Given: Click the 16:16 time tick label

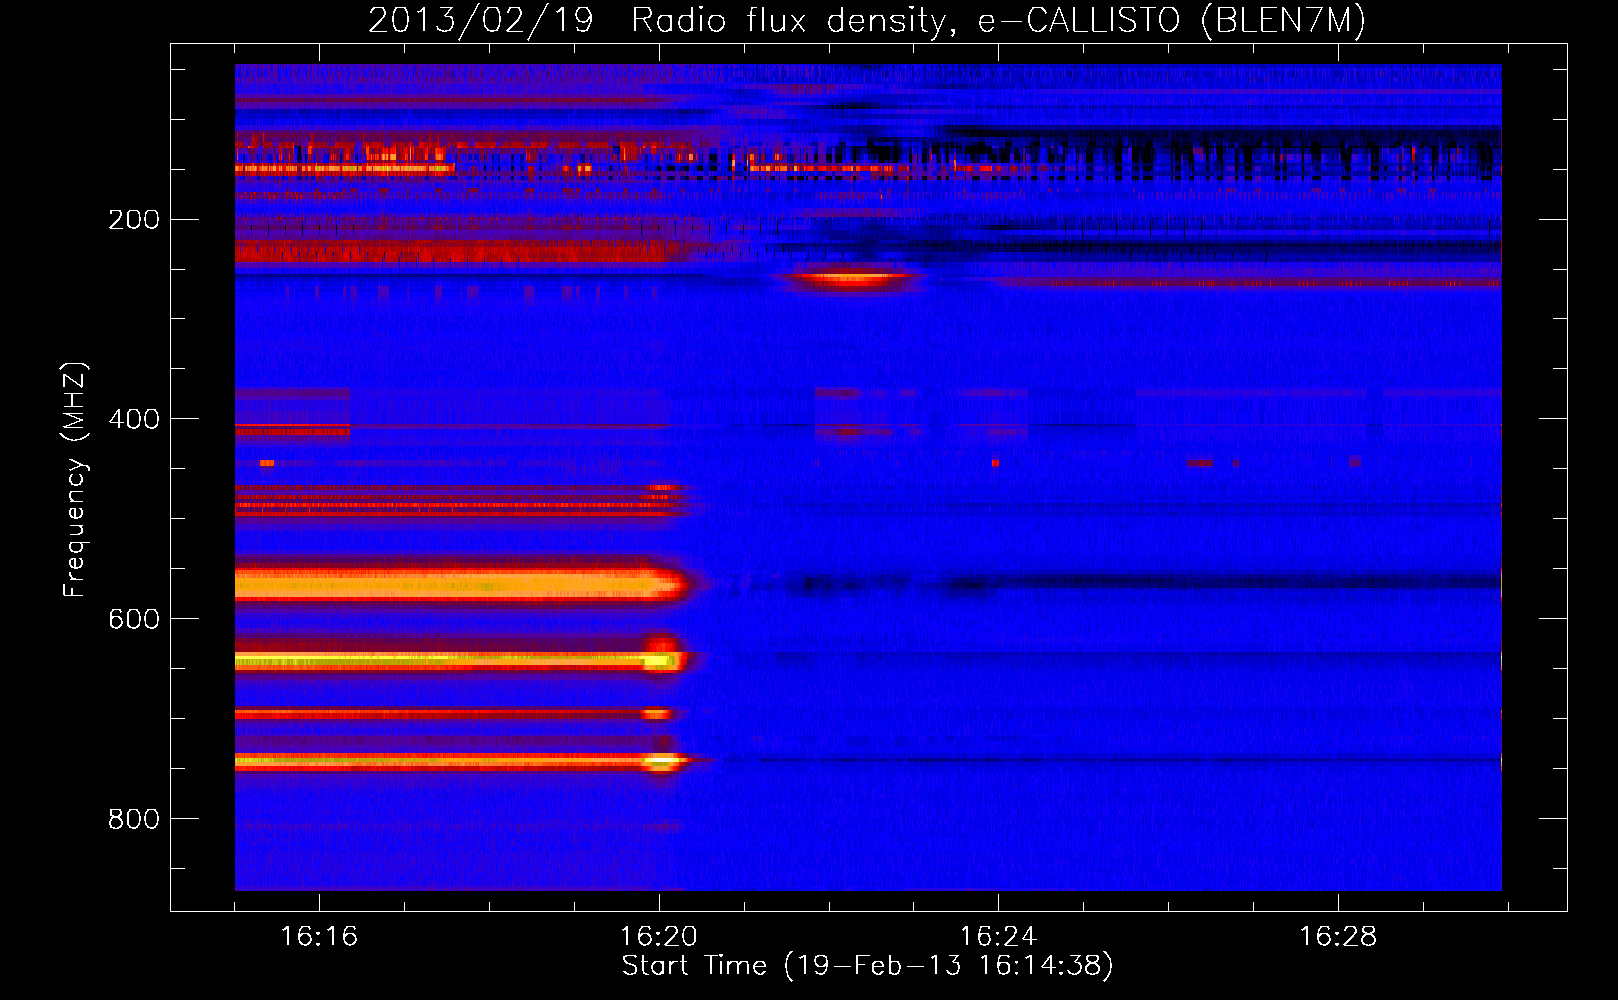Looking at the screenshot, I should coord(319,937).
